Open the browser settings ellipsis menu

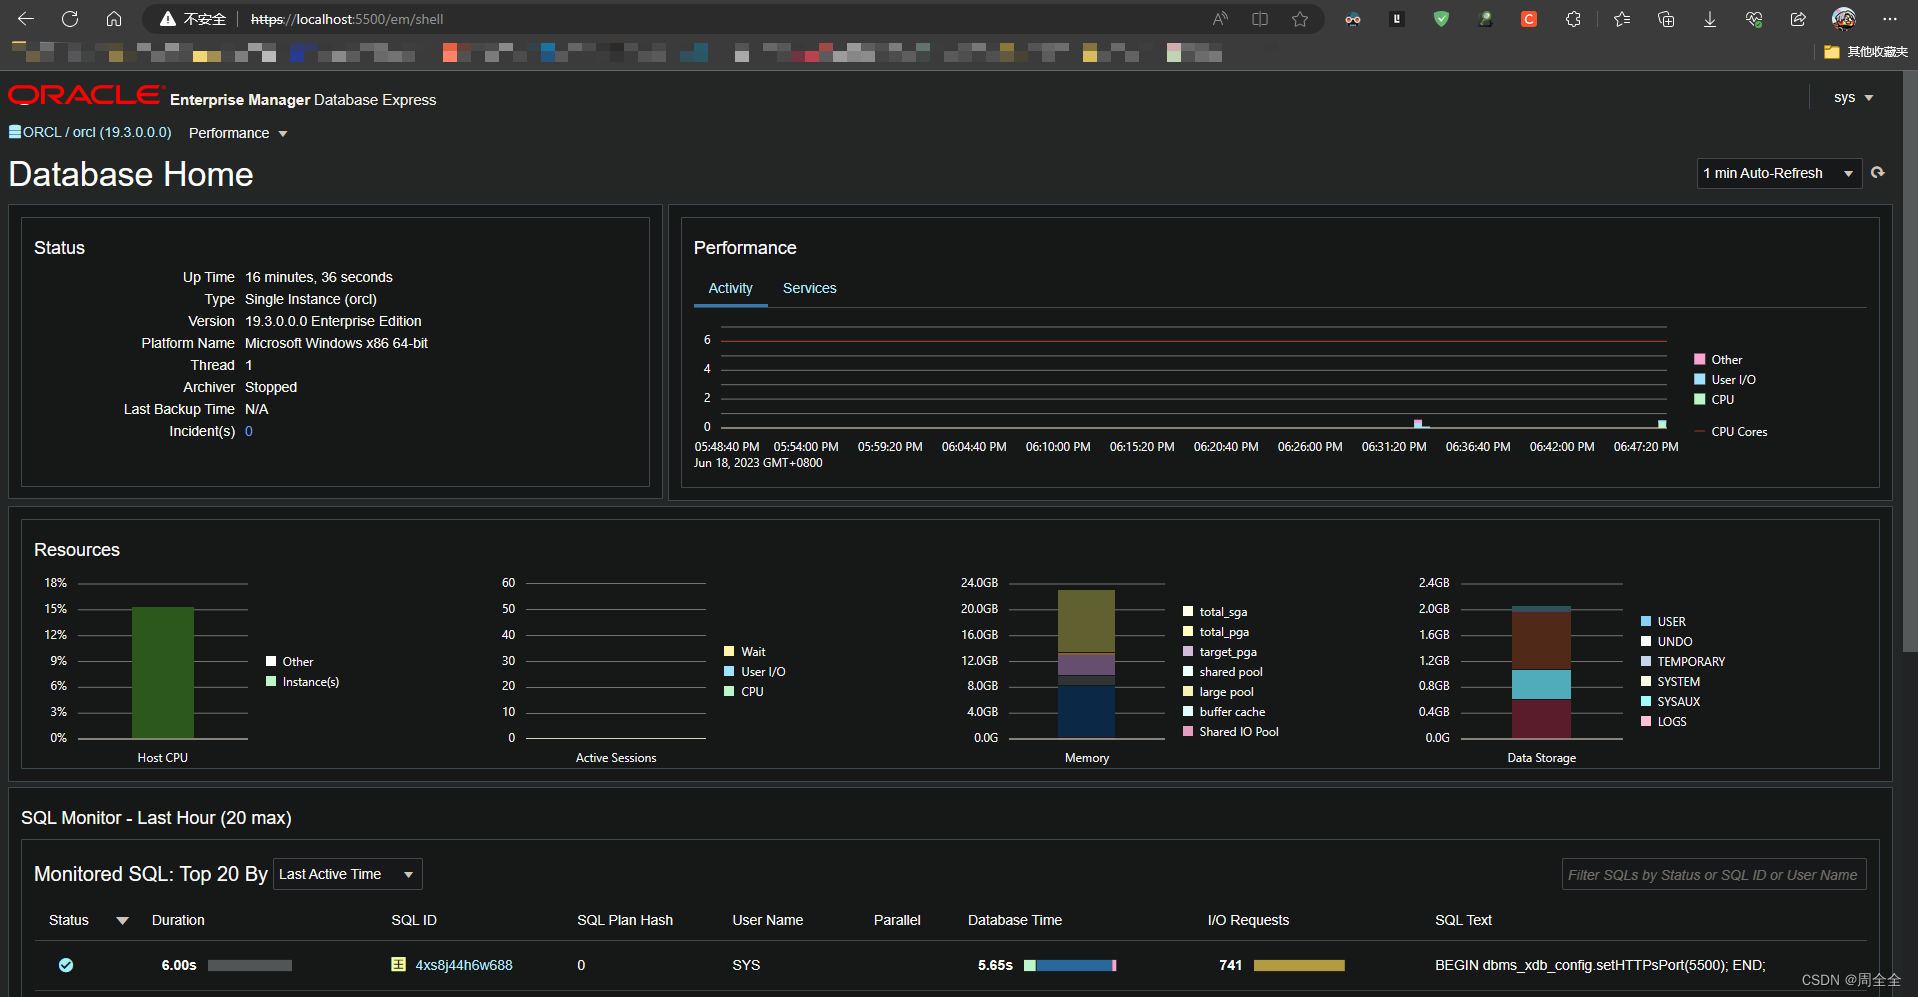tap(1889, 19)
